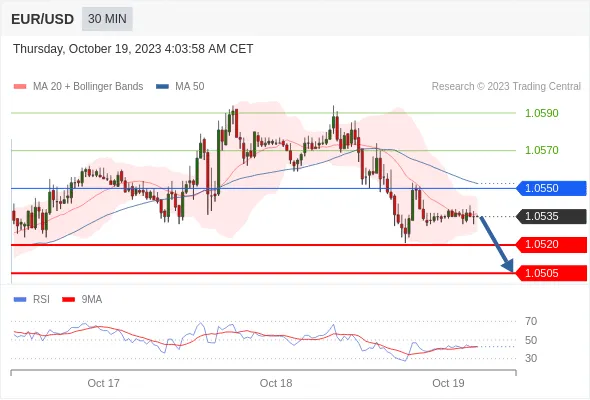This screenshot has width=590, height=400.
Task: Click the 30 MIN timeframe button
Action: 107,18
